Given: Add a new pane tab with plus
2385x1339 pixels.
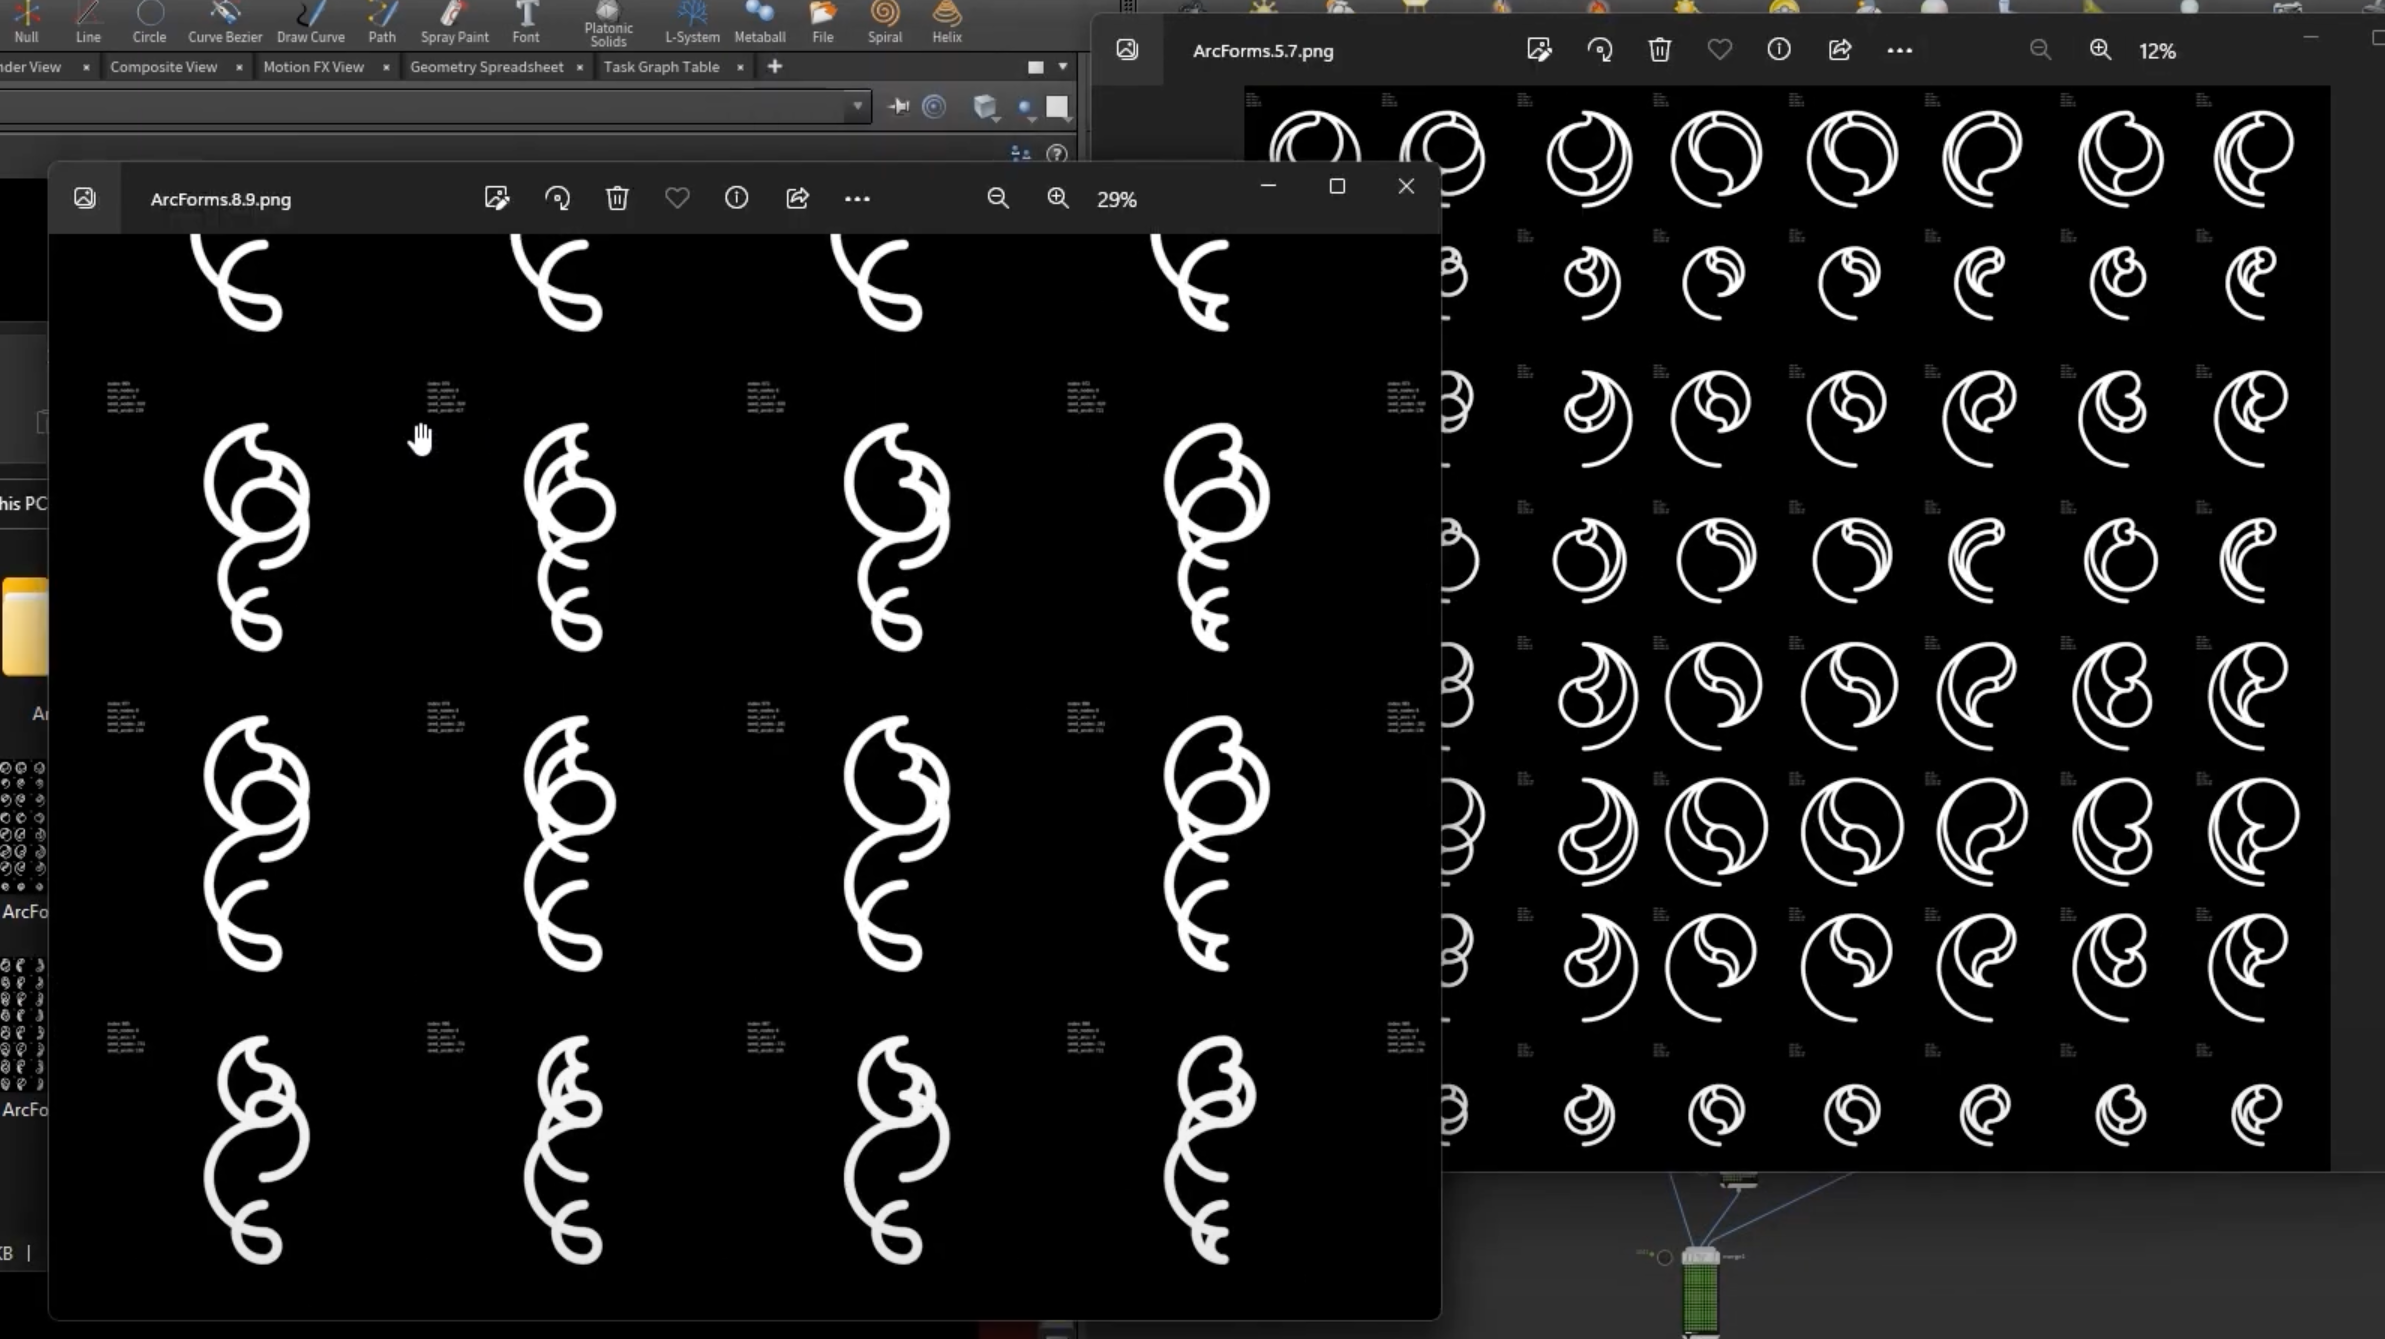Looking at the screenshot, I should [x=775, y=67].
